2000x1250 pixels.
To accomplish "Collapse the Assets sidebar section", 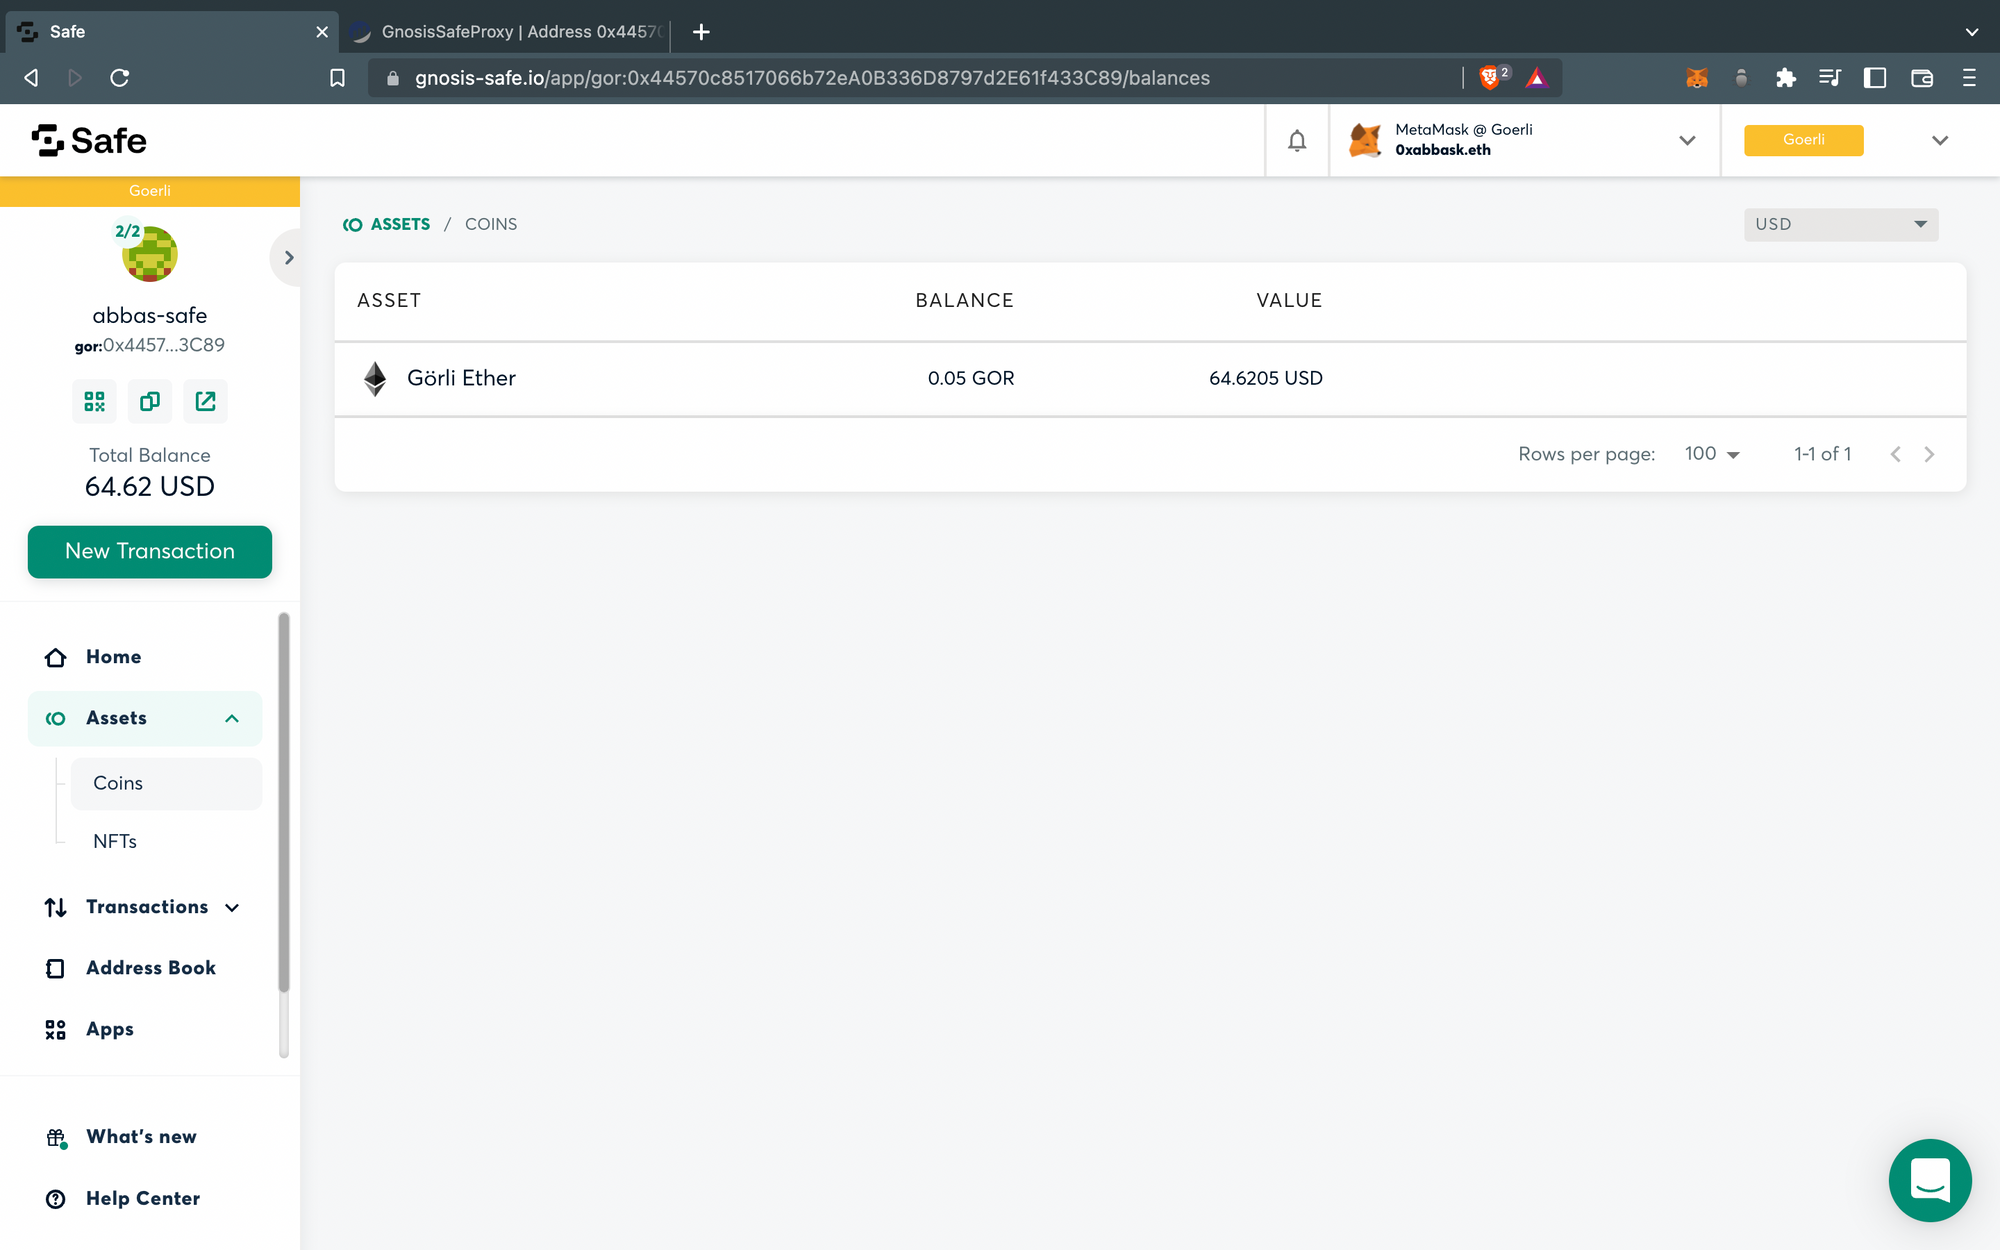I will (231, 718).
